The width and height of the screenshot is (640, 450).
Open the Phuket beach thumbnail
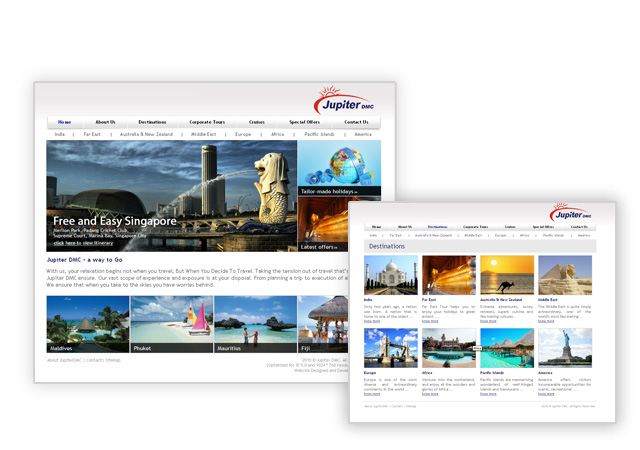pyautogui.click(x=172, y=324)
